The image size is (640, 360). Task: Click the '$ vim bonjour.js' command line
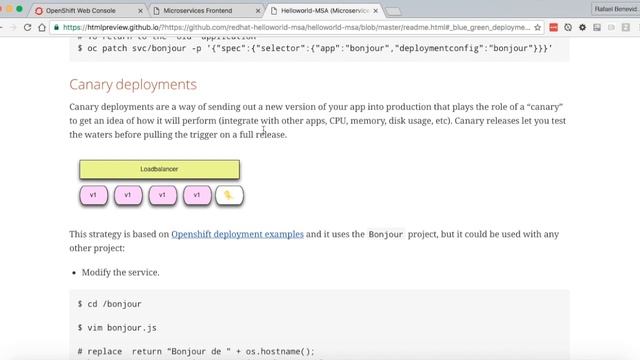tap(117, 328)
